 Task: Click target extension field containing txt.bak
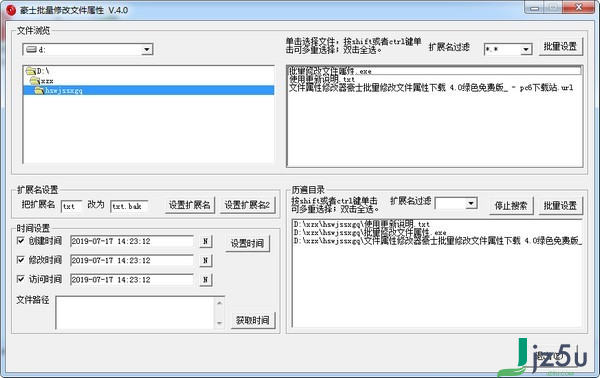point(129,206)
